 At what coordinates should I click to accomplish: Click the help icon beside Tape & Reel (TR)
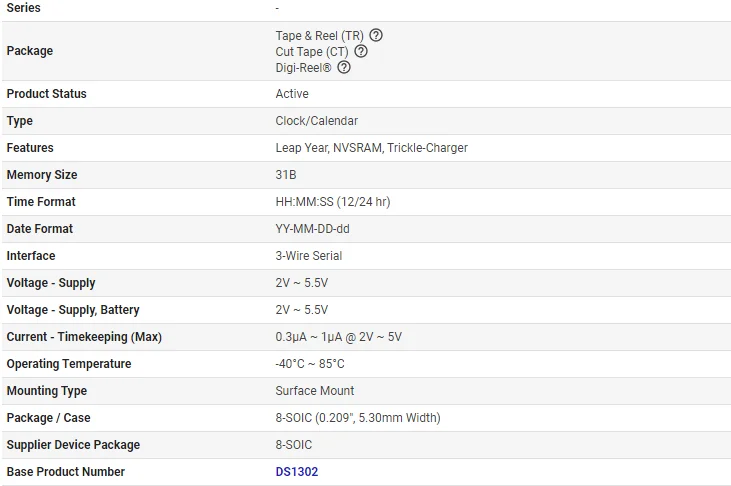[x=376, y=35]
